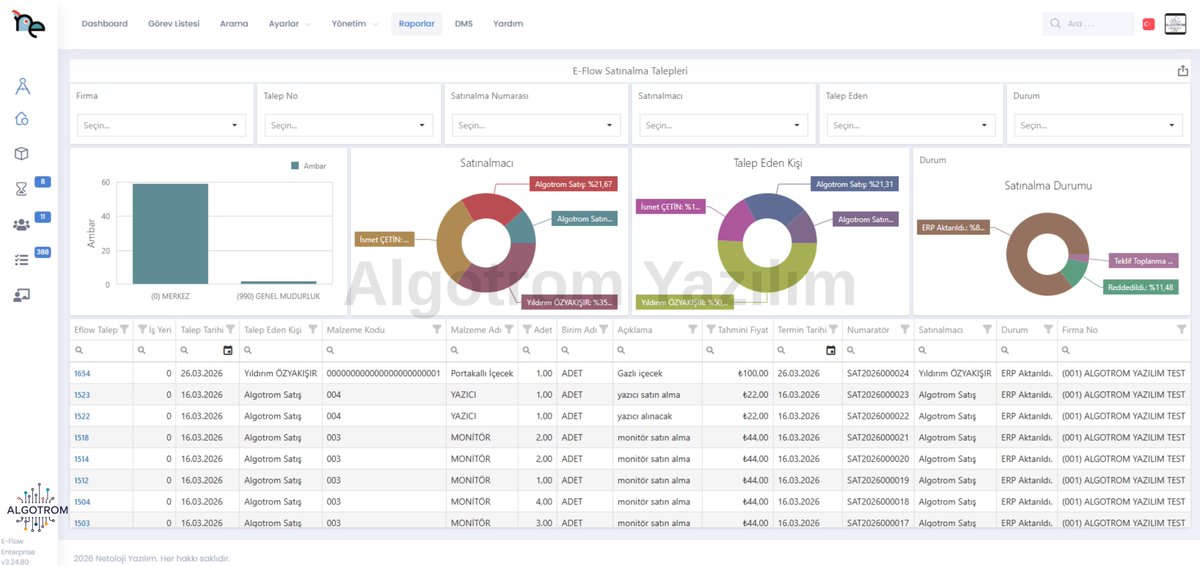Screen dimensions: 1200x567
Task: Click search field under Açıklama column
Action: click(658, 350)
